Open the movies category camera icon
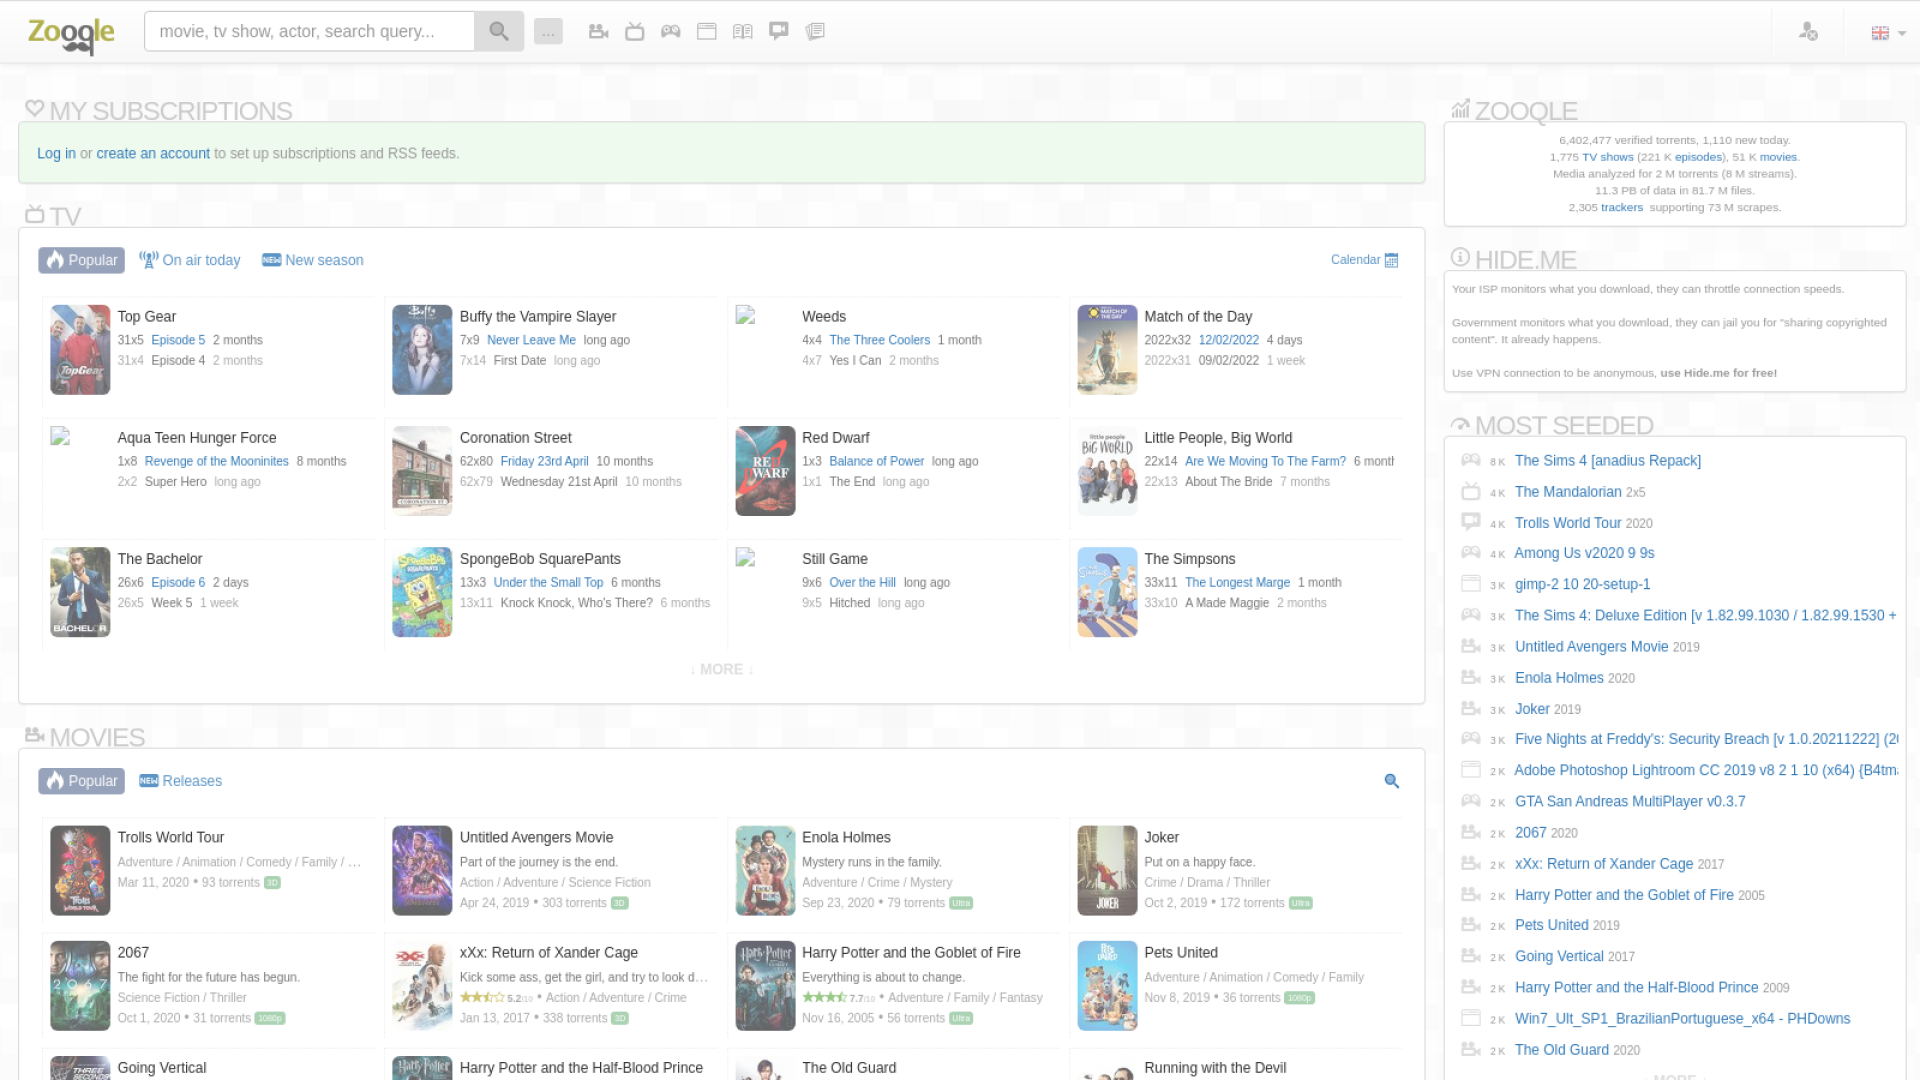This screenshot has width=1920, height=1080. [598, 31]
